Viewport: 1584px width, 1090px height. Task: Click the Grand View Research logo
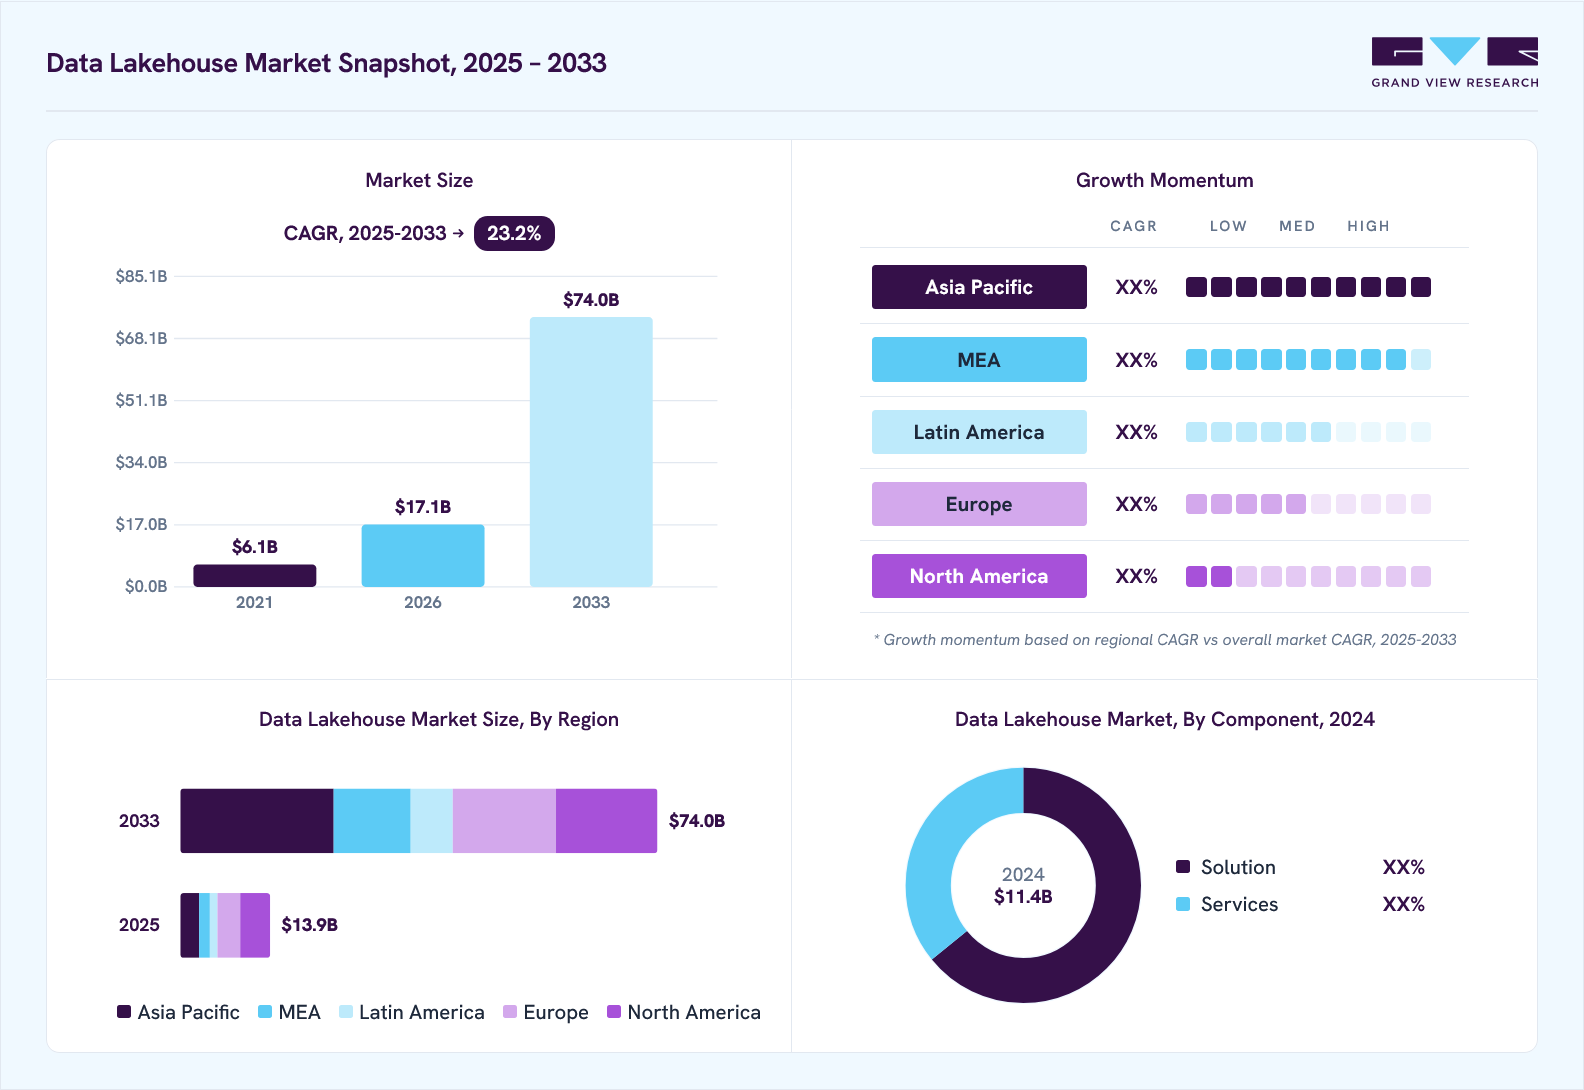pyautogui.click(x=1455, y=63)
